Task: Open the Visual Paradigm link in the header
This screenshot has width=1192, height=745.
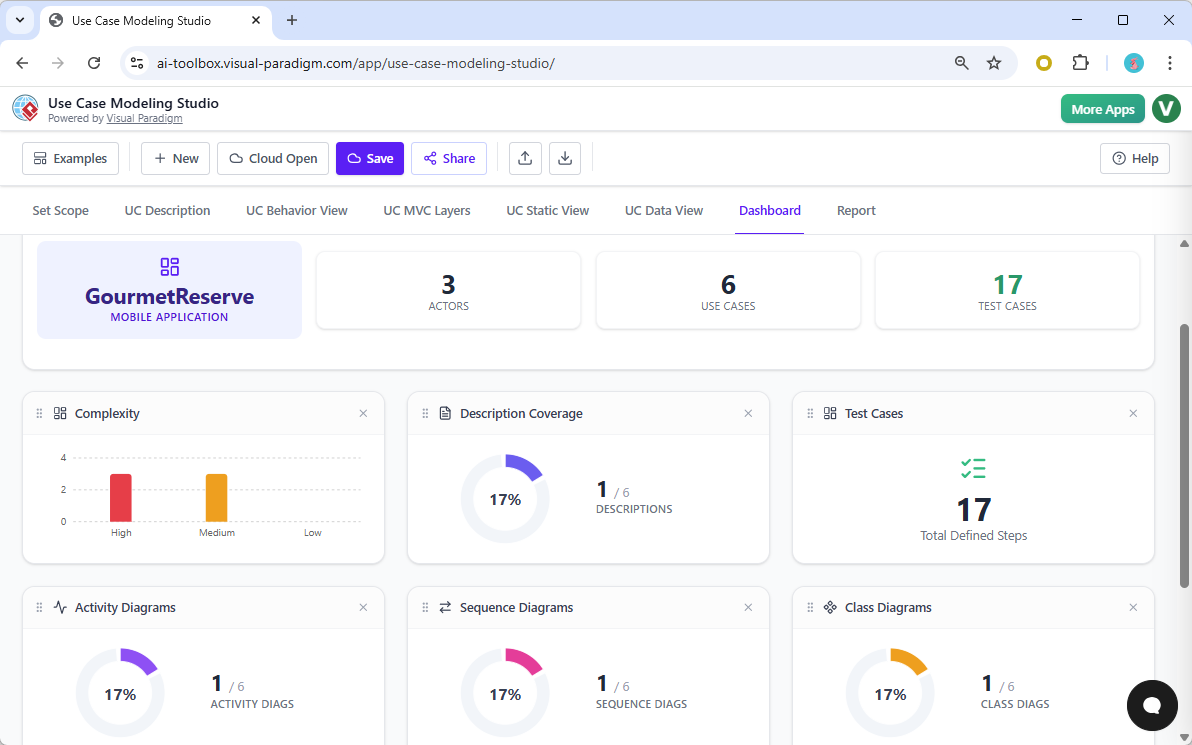Action: coord(144,117)
